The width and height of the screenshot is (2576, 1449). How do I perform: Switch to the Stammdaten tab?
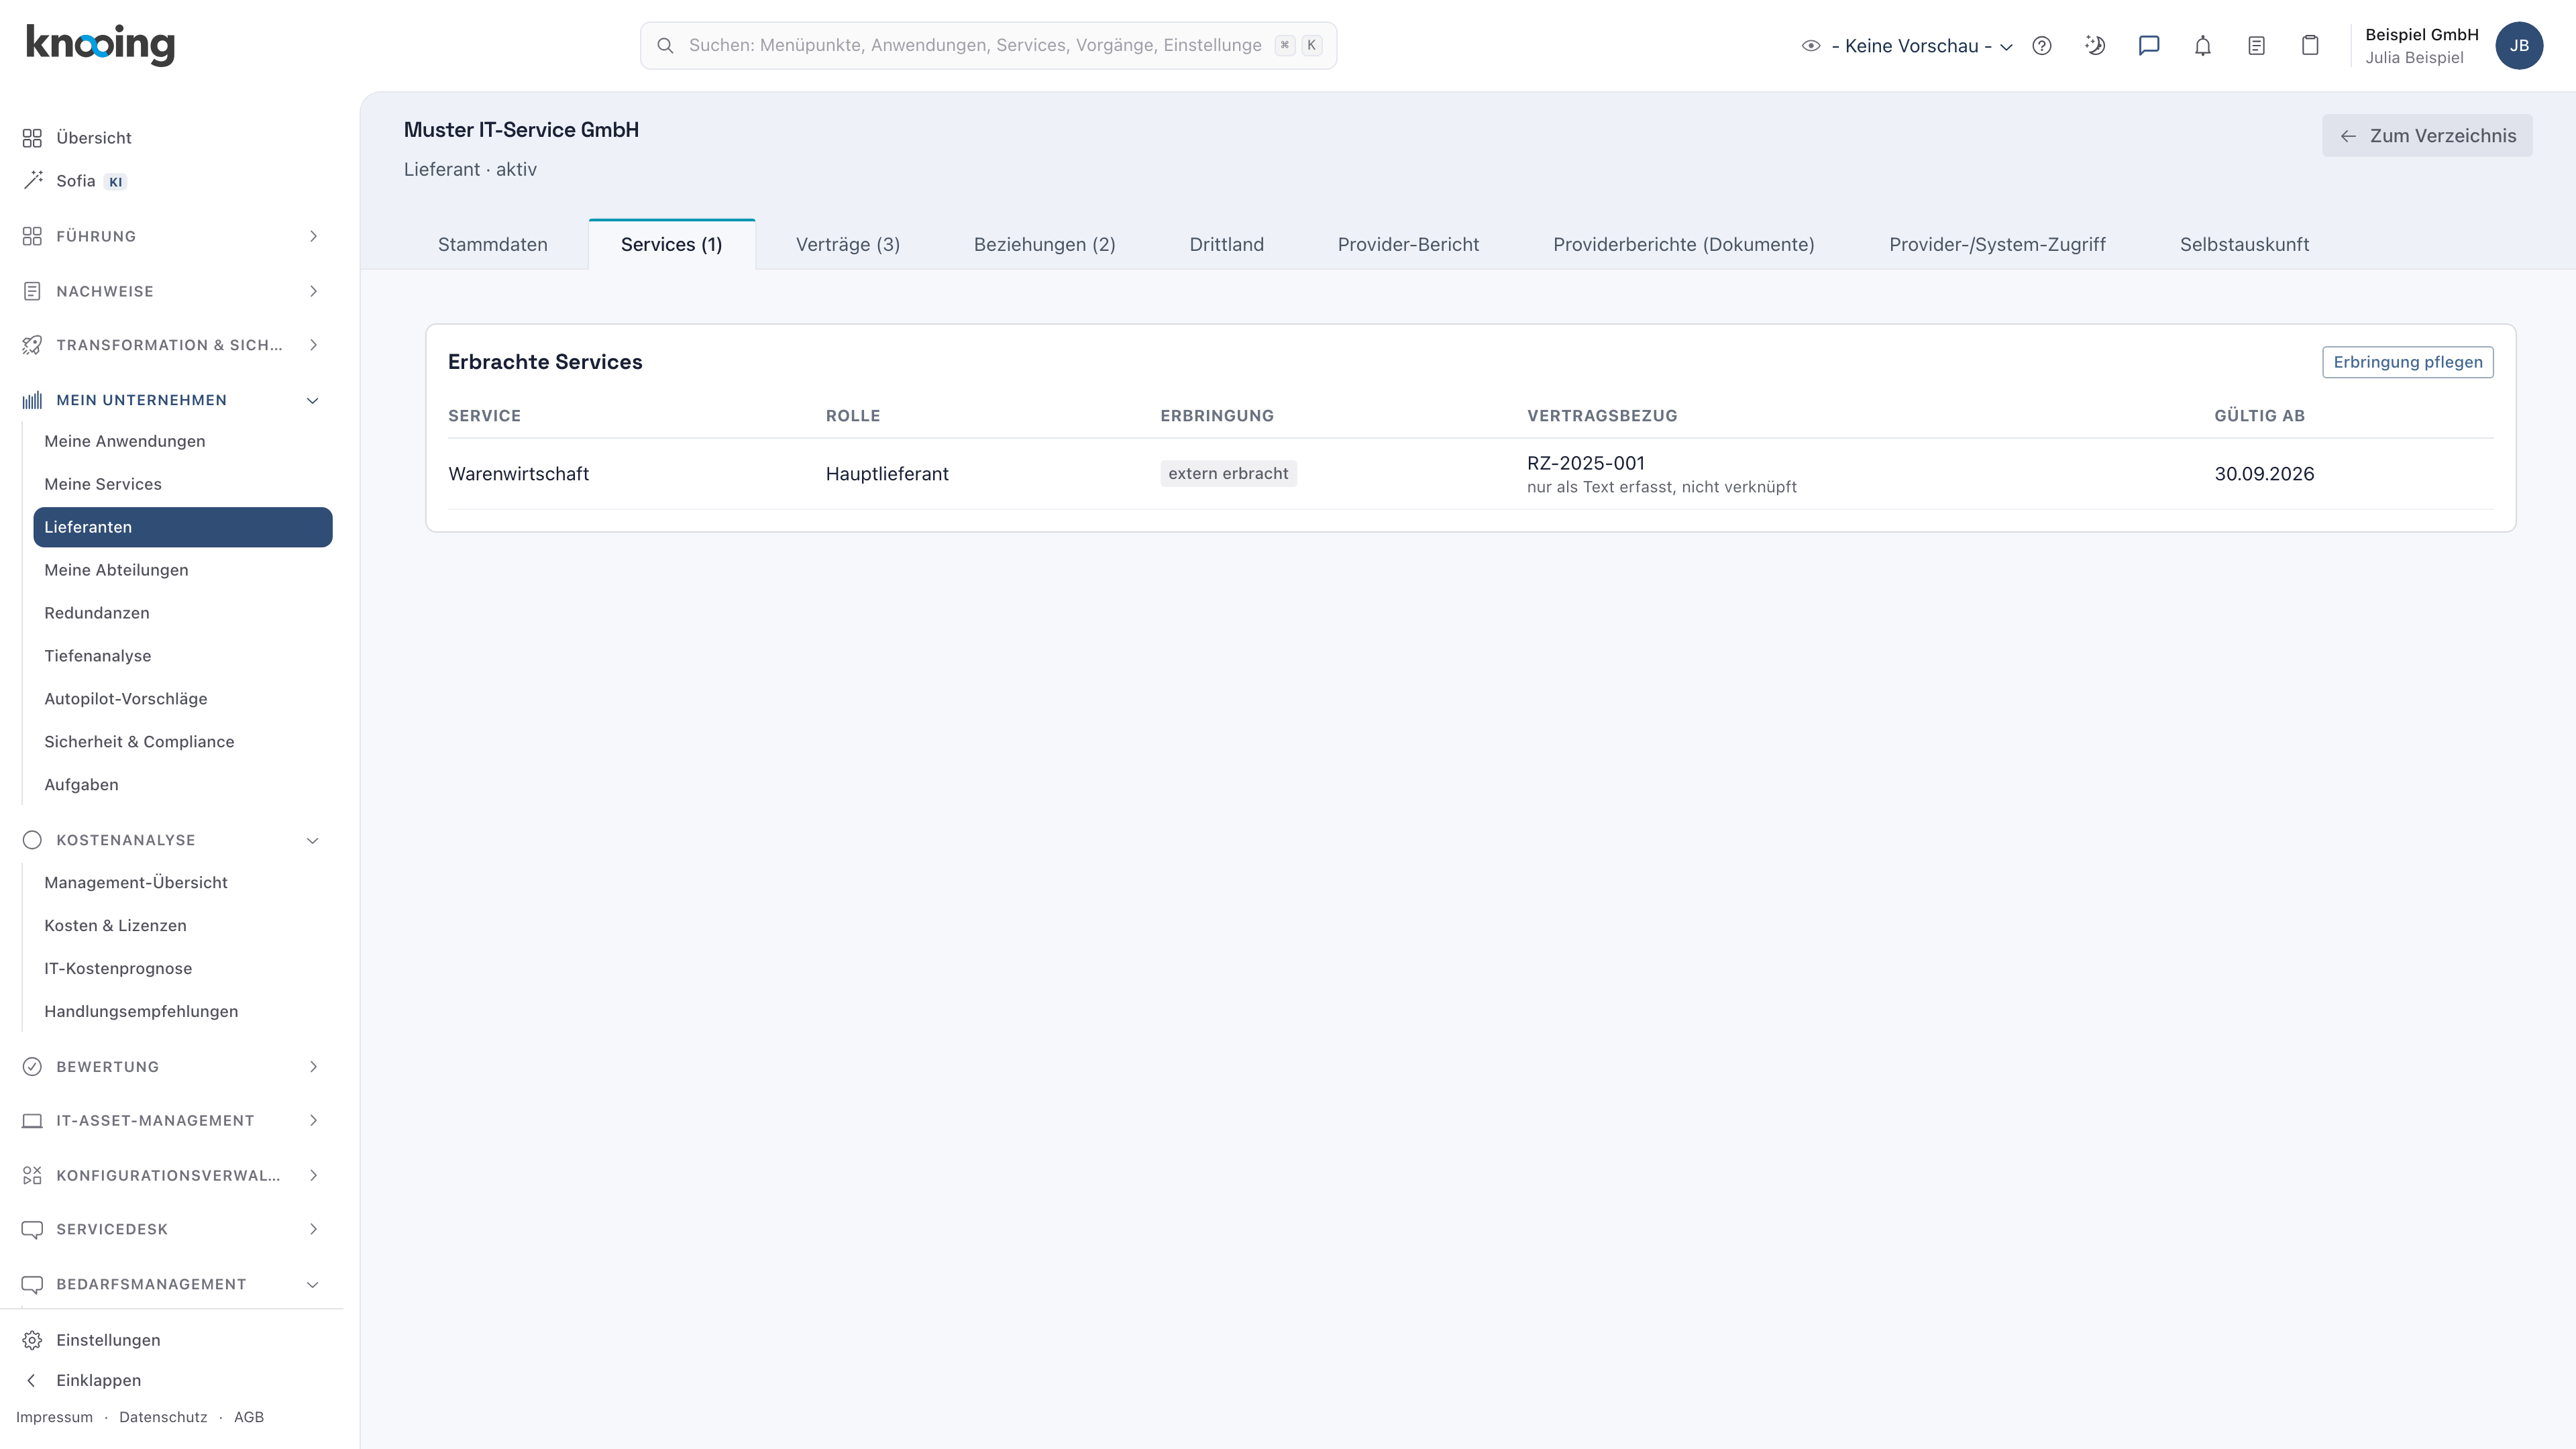click(493, 245)
